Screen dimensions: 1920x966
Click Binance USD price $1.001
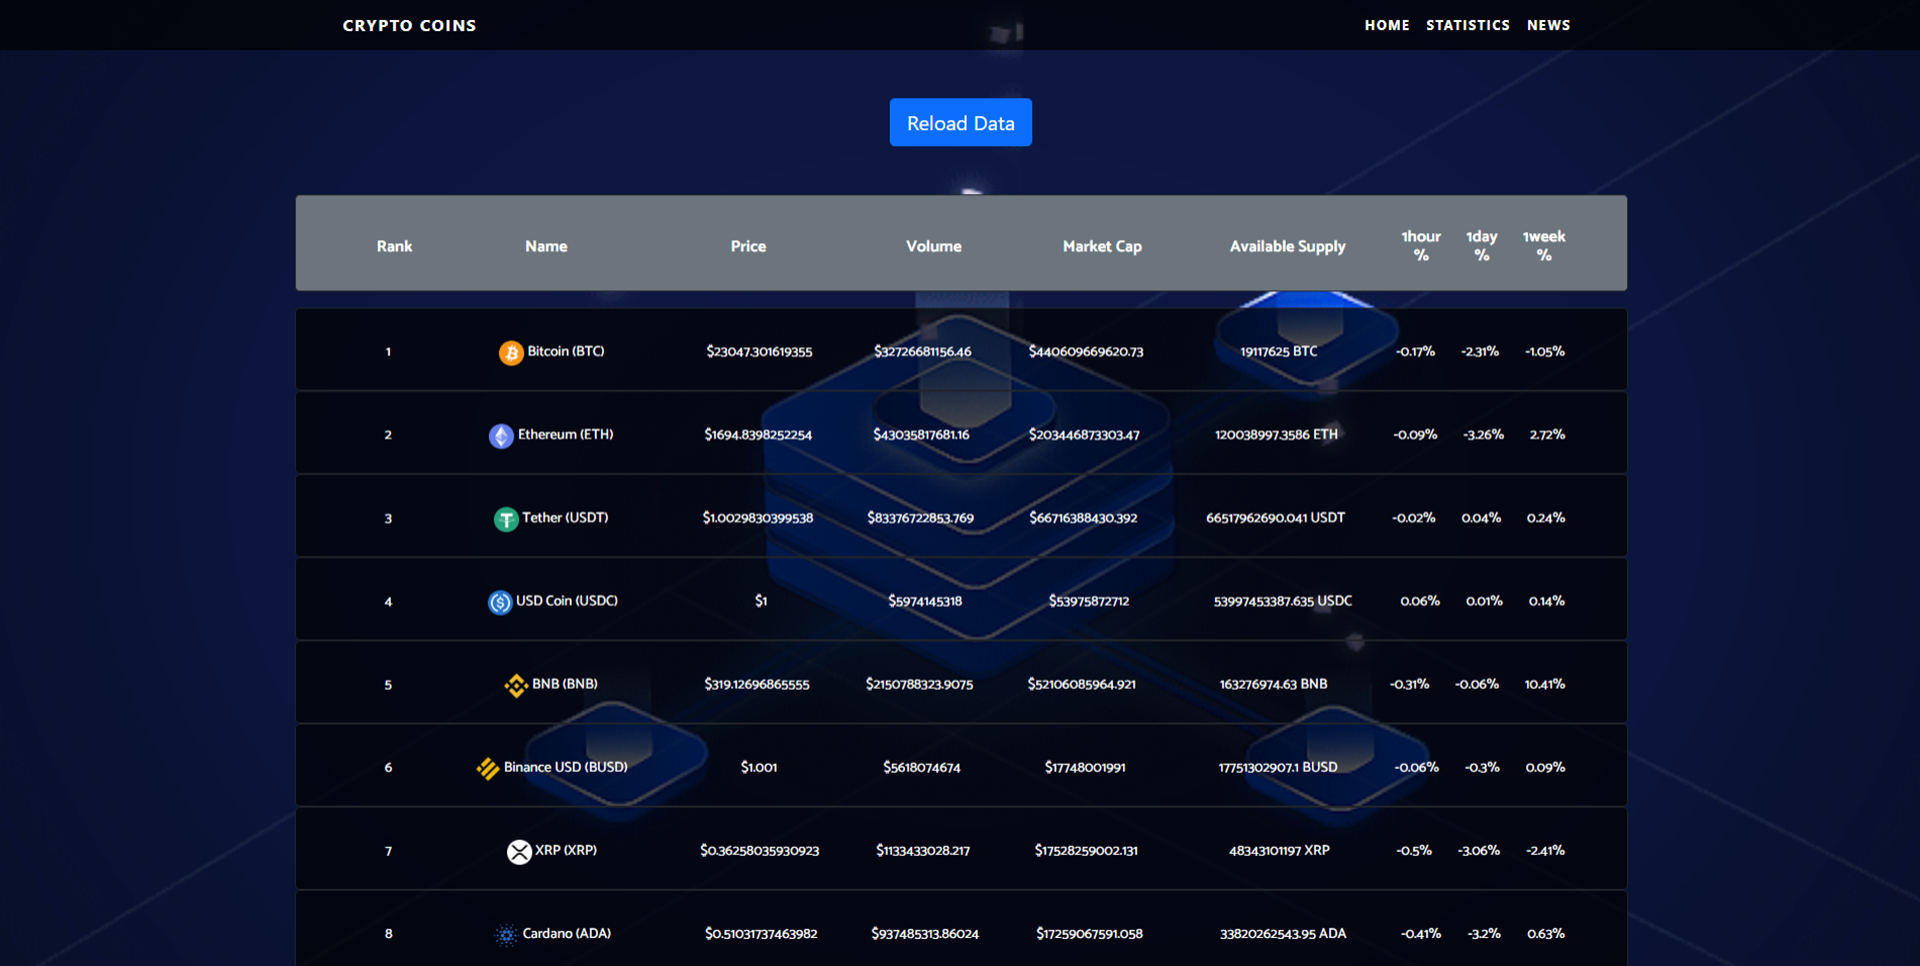click(x=759, y=767)
